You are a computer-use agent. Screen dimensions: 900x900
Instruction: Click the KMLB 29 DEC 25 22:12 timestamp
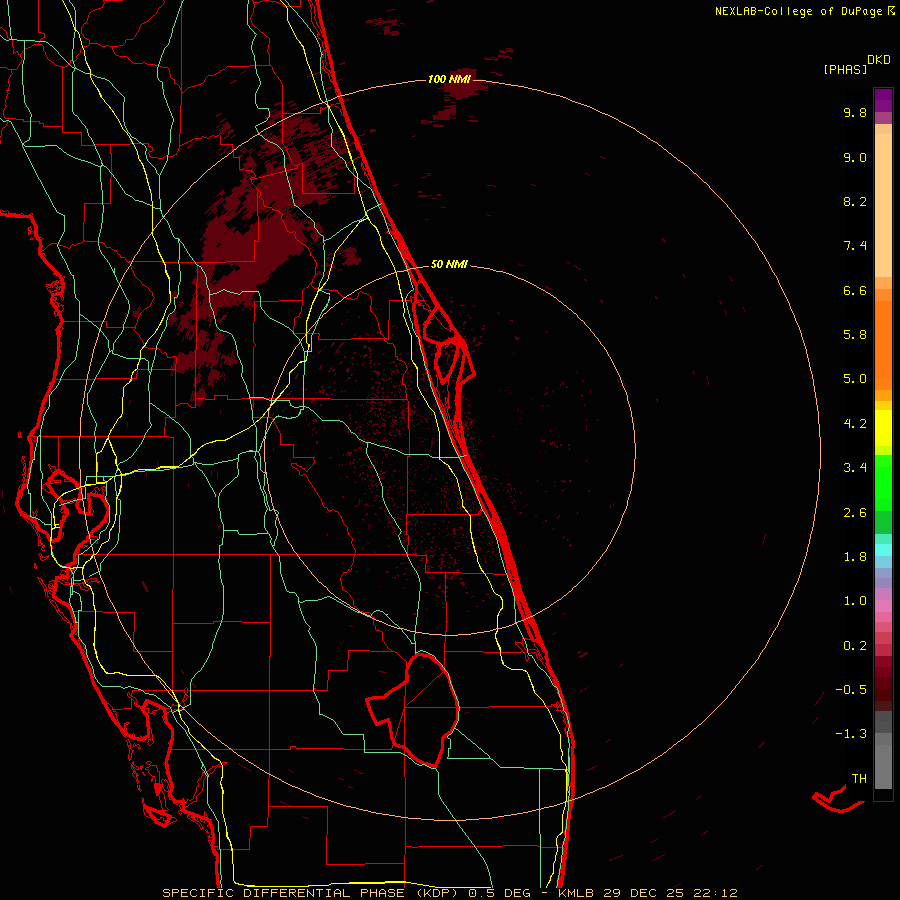click(x=647, y=893)
